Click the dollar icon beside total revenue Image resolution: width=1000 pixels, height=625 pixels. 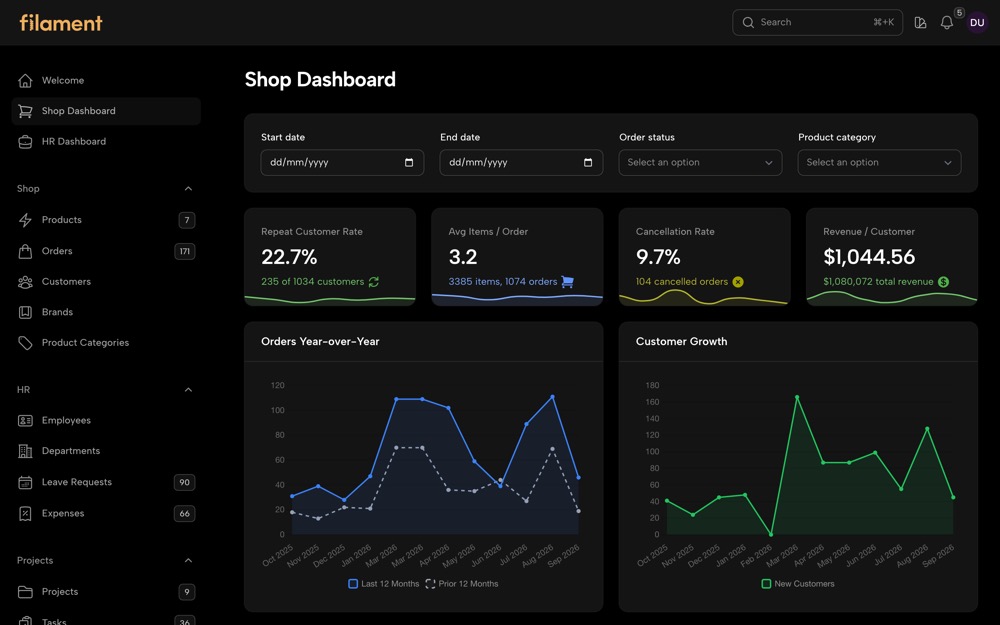[943, 282]
